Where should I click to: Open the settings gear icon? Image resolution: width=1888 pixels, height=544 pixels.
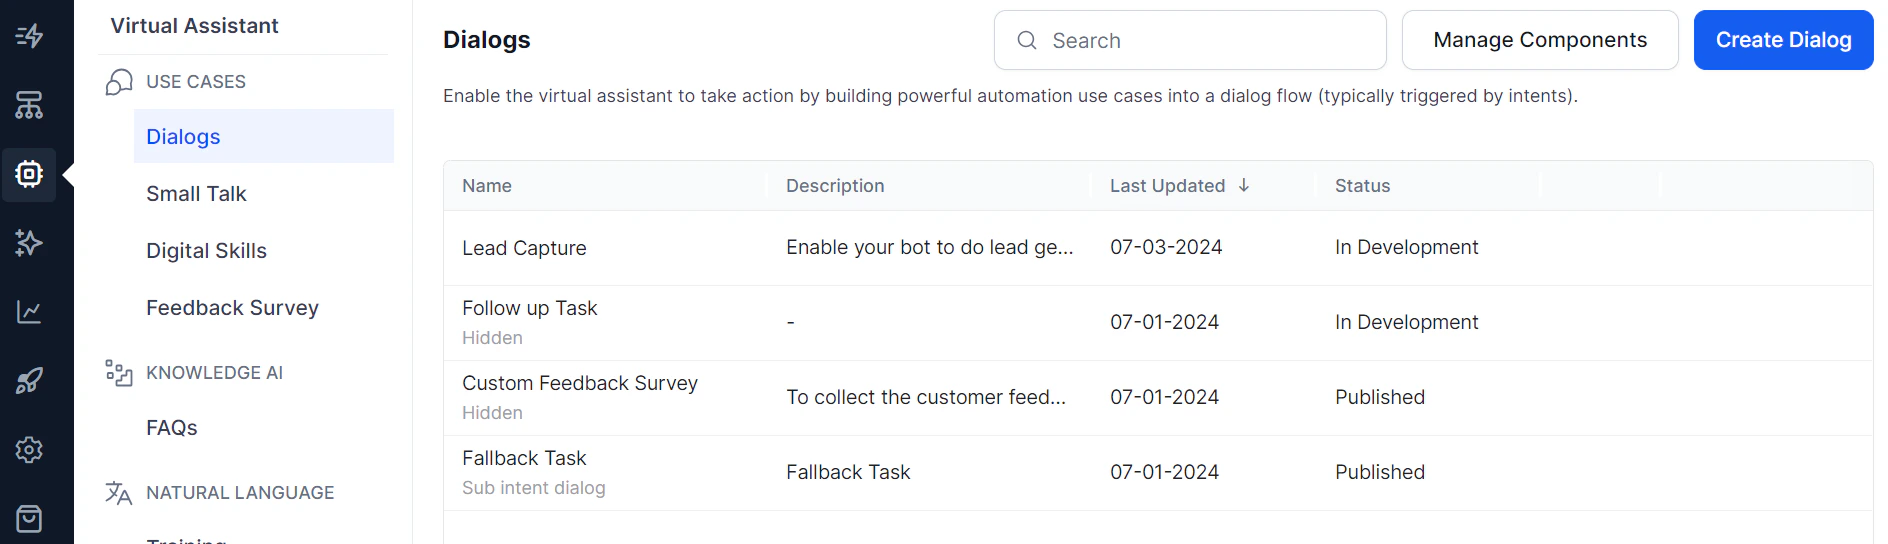[x=29, y=450]
